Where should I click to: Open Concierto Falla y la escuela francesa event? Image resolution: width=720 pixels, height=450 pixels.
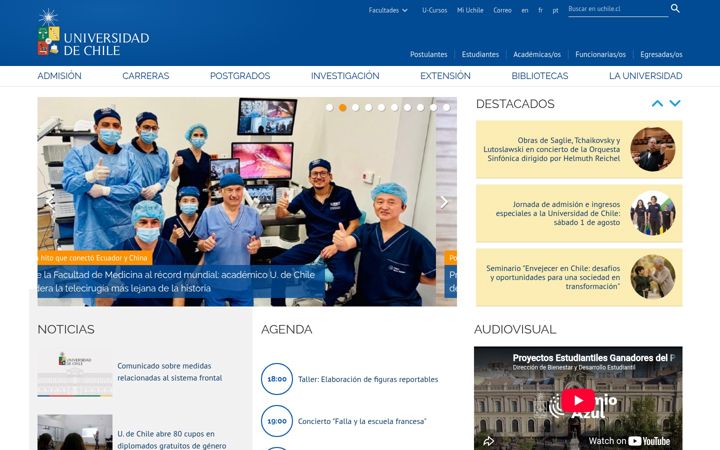pyautogui.click(x=362, y=421)
